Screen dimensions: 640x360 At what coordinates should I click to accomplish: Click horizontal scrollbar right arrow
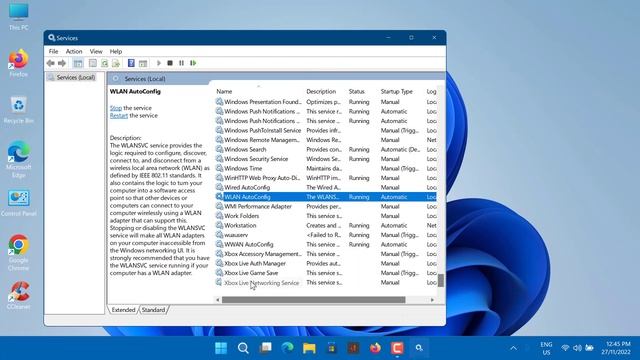coord(432,300)
